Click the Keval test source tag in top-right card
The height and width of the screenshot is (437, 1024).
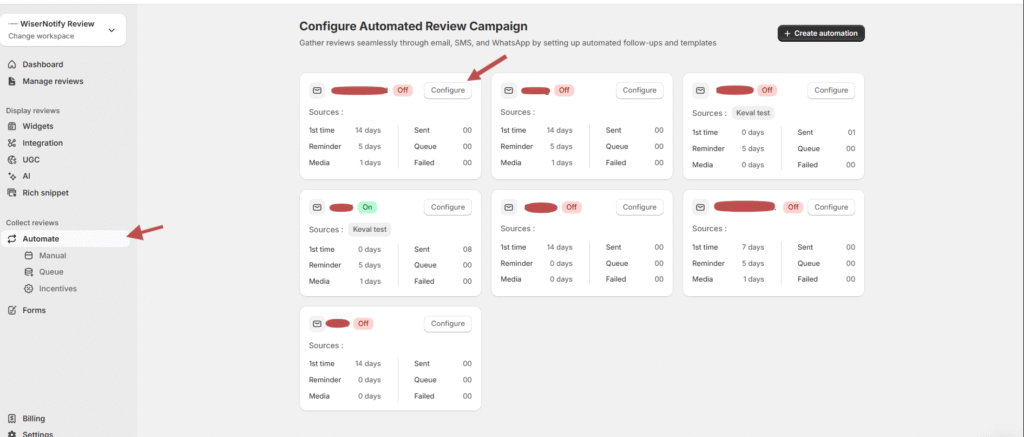(753, 113)
